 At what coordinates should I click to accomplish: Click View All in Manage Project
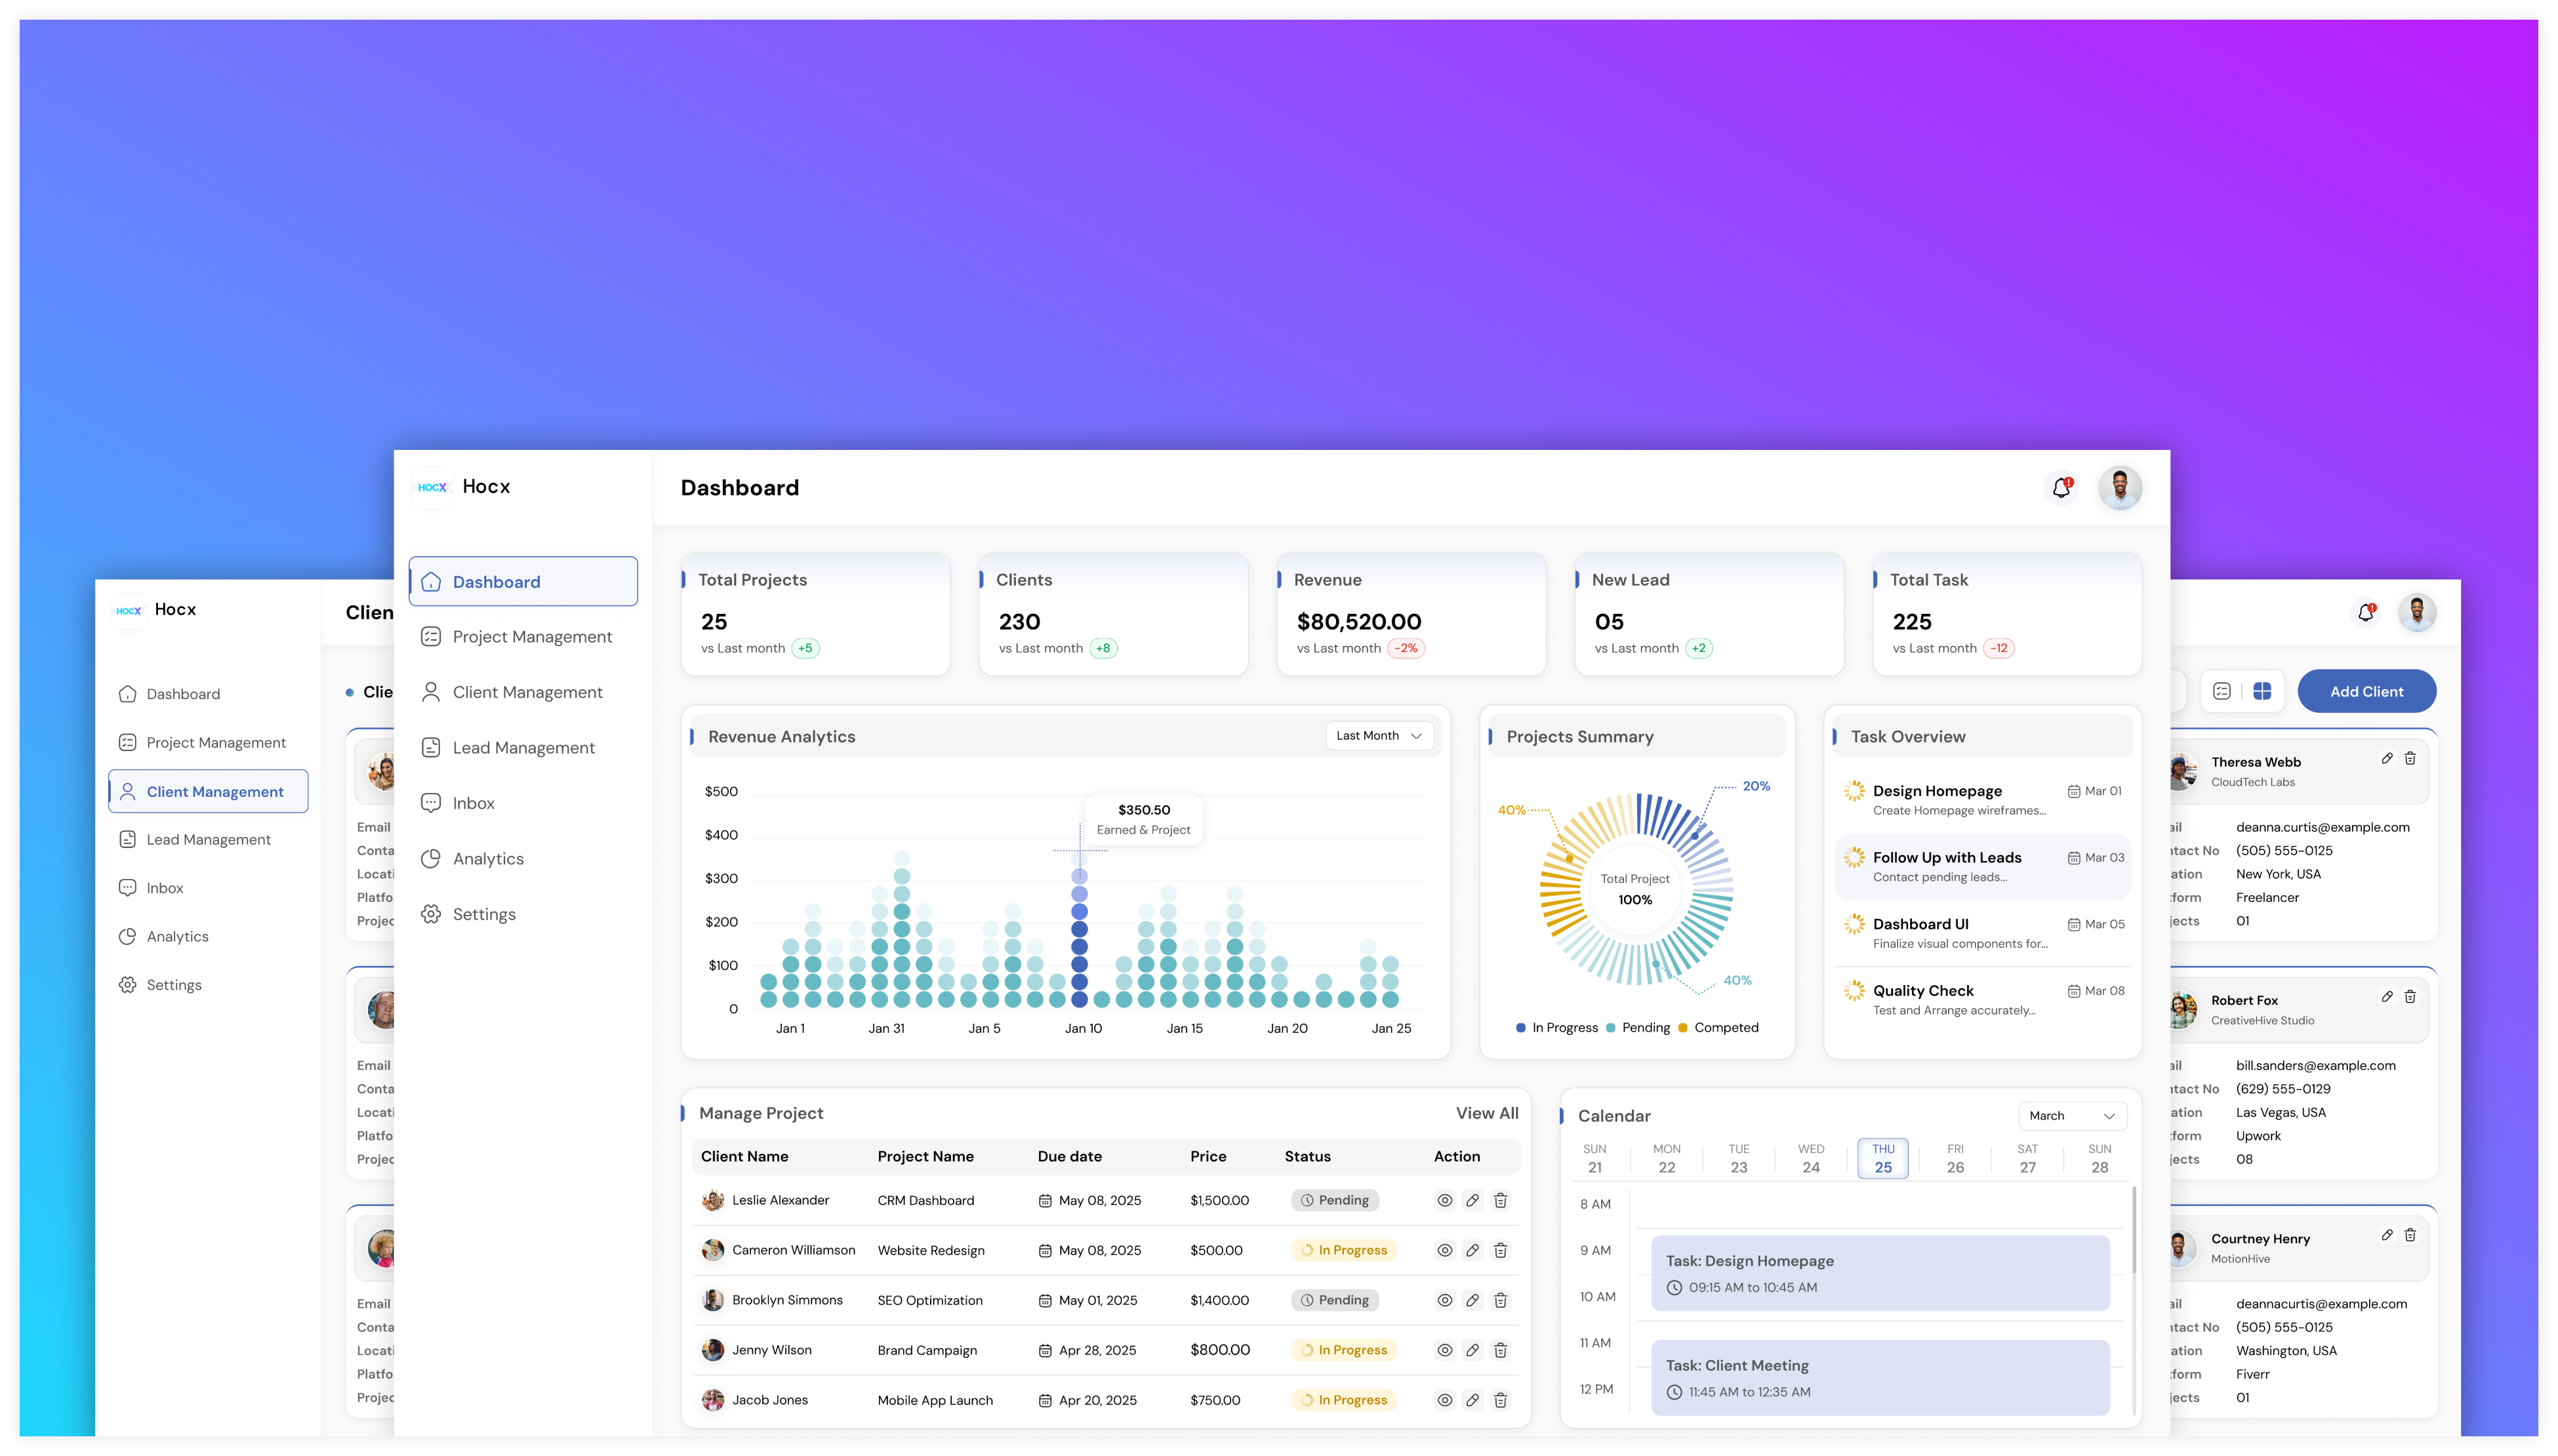point(1486,1113)
